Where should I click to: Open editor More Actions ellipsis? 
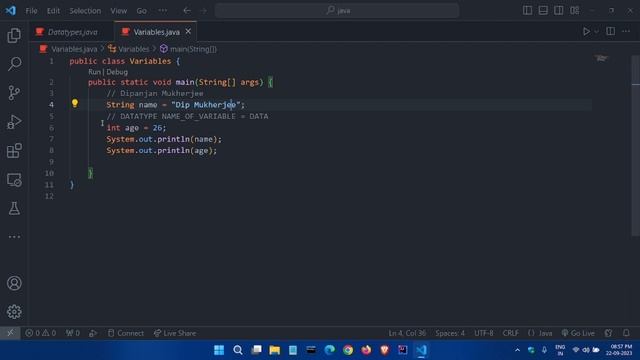coord(626,31)
